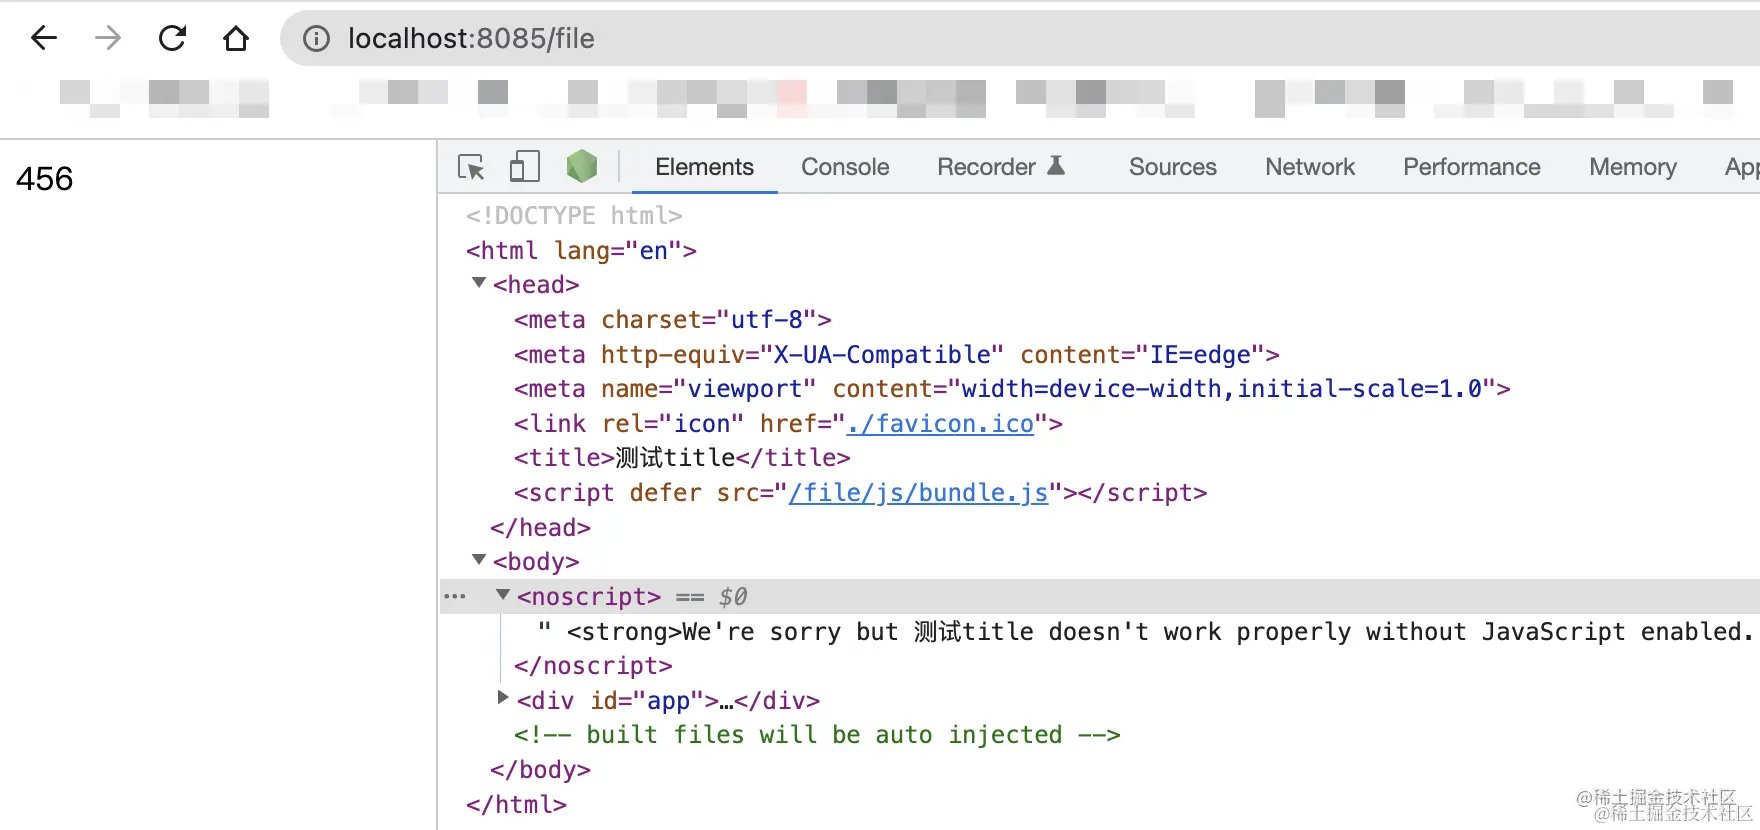Click the Recorder tab flask icon
Image resolution: width=1760 pixels, height=830 pixels.
point(1056,166)
